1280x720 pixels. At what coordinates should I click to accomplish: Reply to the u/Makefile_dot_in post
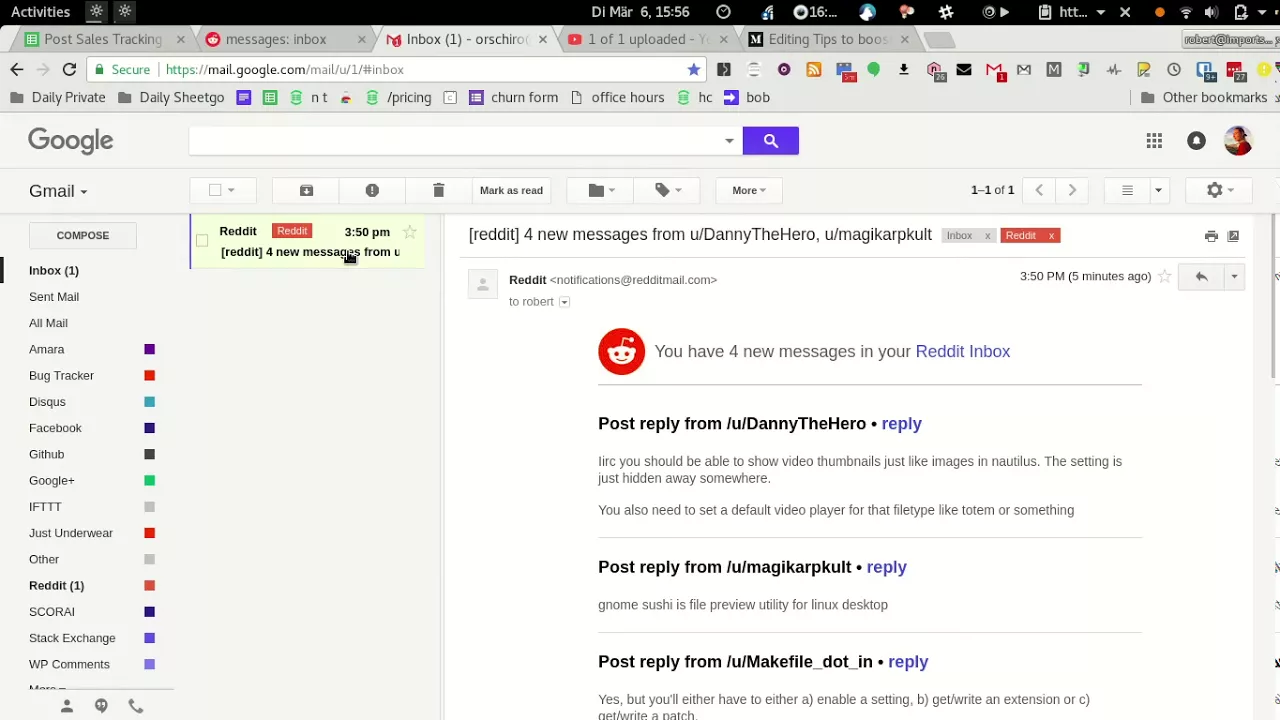(x=908, y=662)
